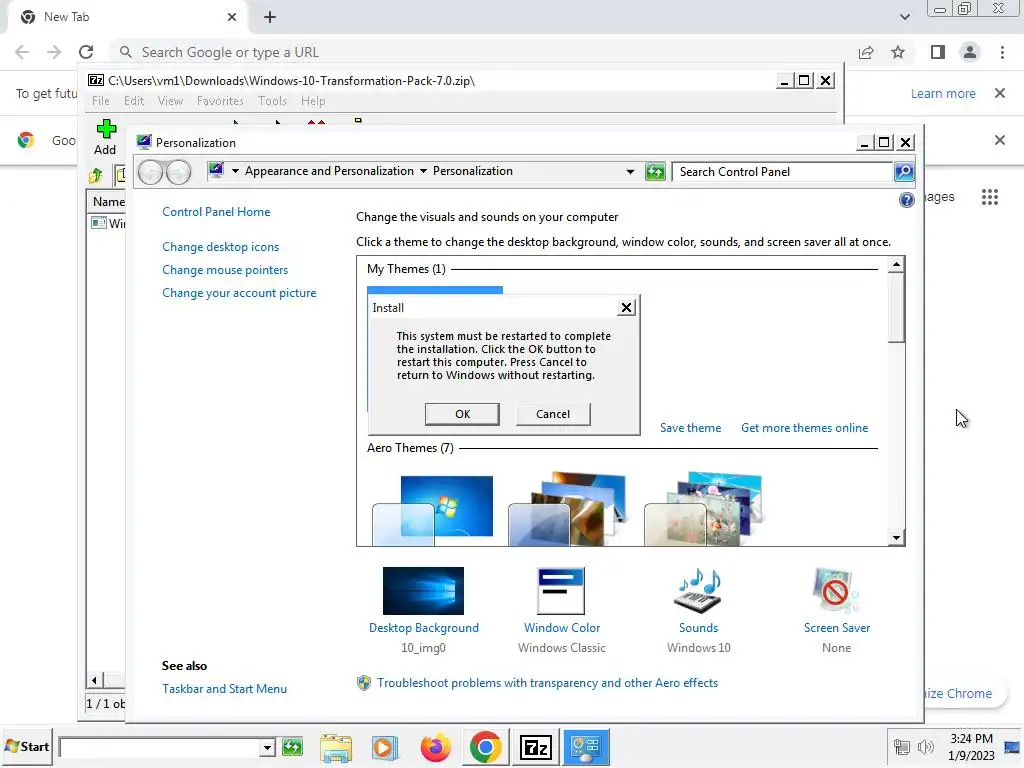Click the Chrome share page icon
The image size is (1024, 768).
click(x=866, y=52)
